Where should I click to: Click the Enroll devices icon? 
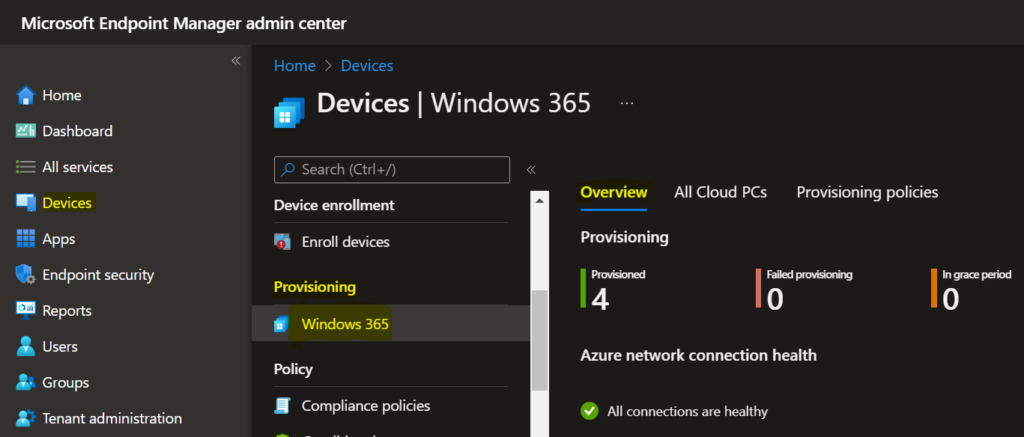click(282, 242)
